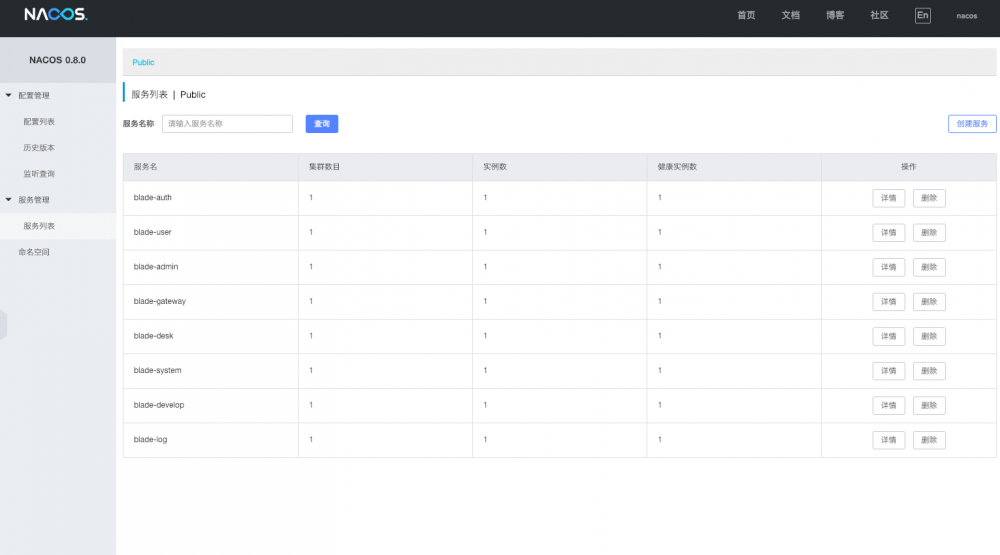Open 文档 in the top navigation
Image resolution: width=1000 pixels, height=555 pixels.
tap(790, 15)
